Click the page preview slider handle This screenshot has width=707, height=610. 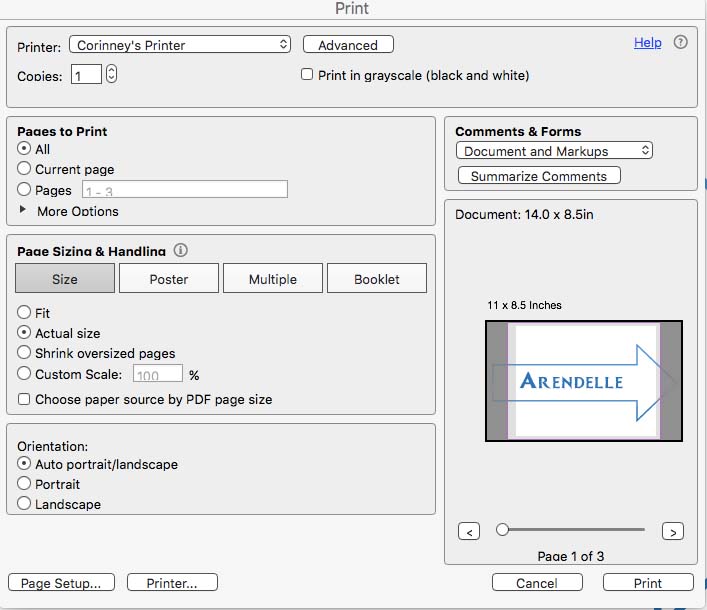point(503,530)
